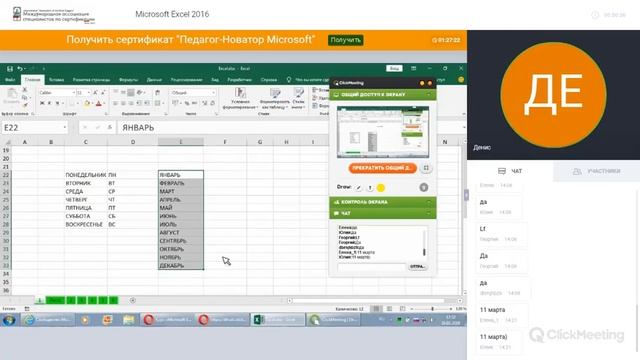Click the screen share preview thumbnail
The image size is (640, 360).
pos(383,131)
